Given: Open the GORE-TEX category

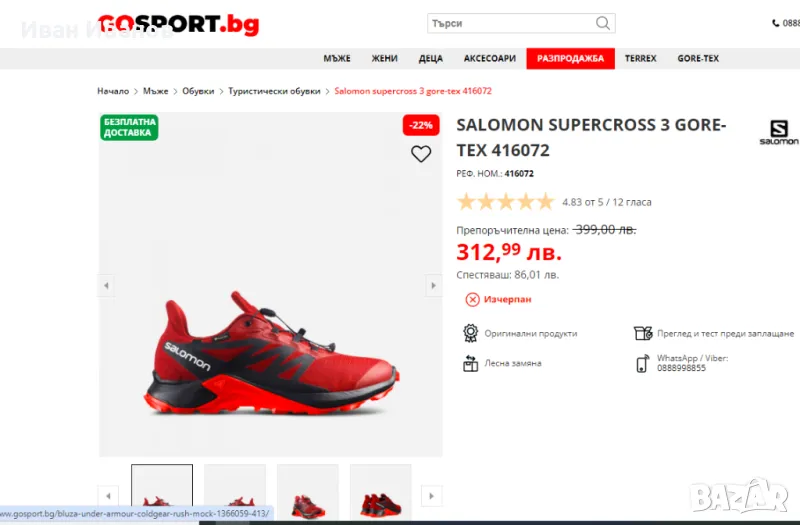Looking at the screenshot, I should 698,58.
